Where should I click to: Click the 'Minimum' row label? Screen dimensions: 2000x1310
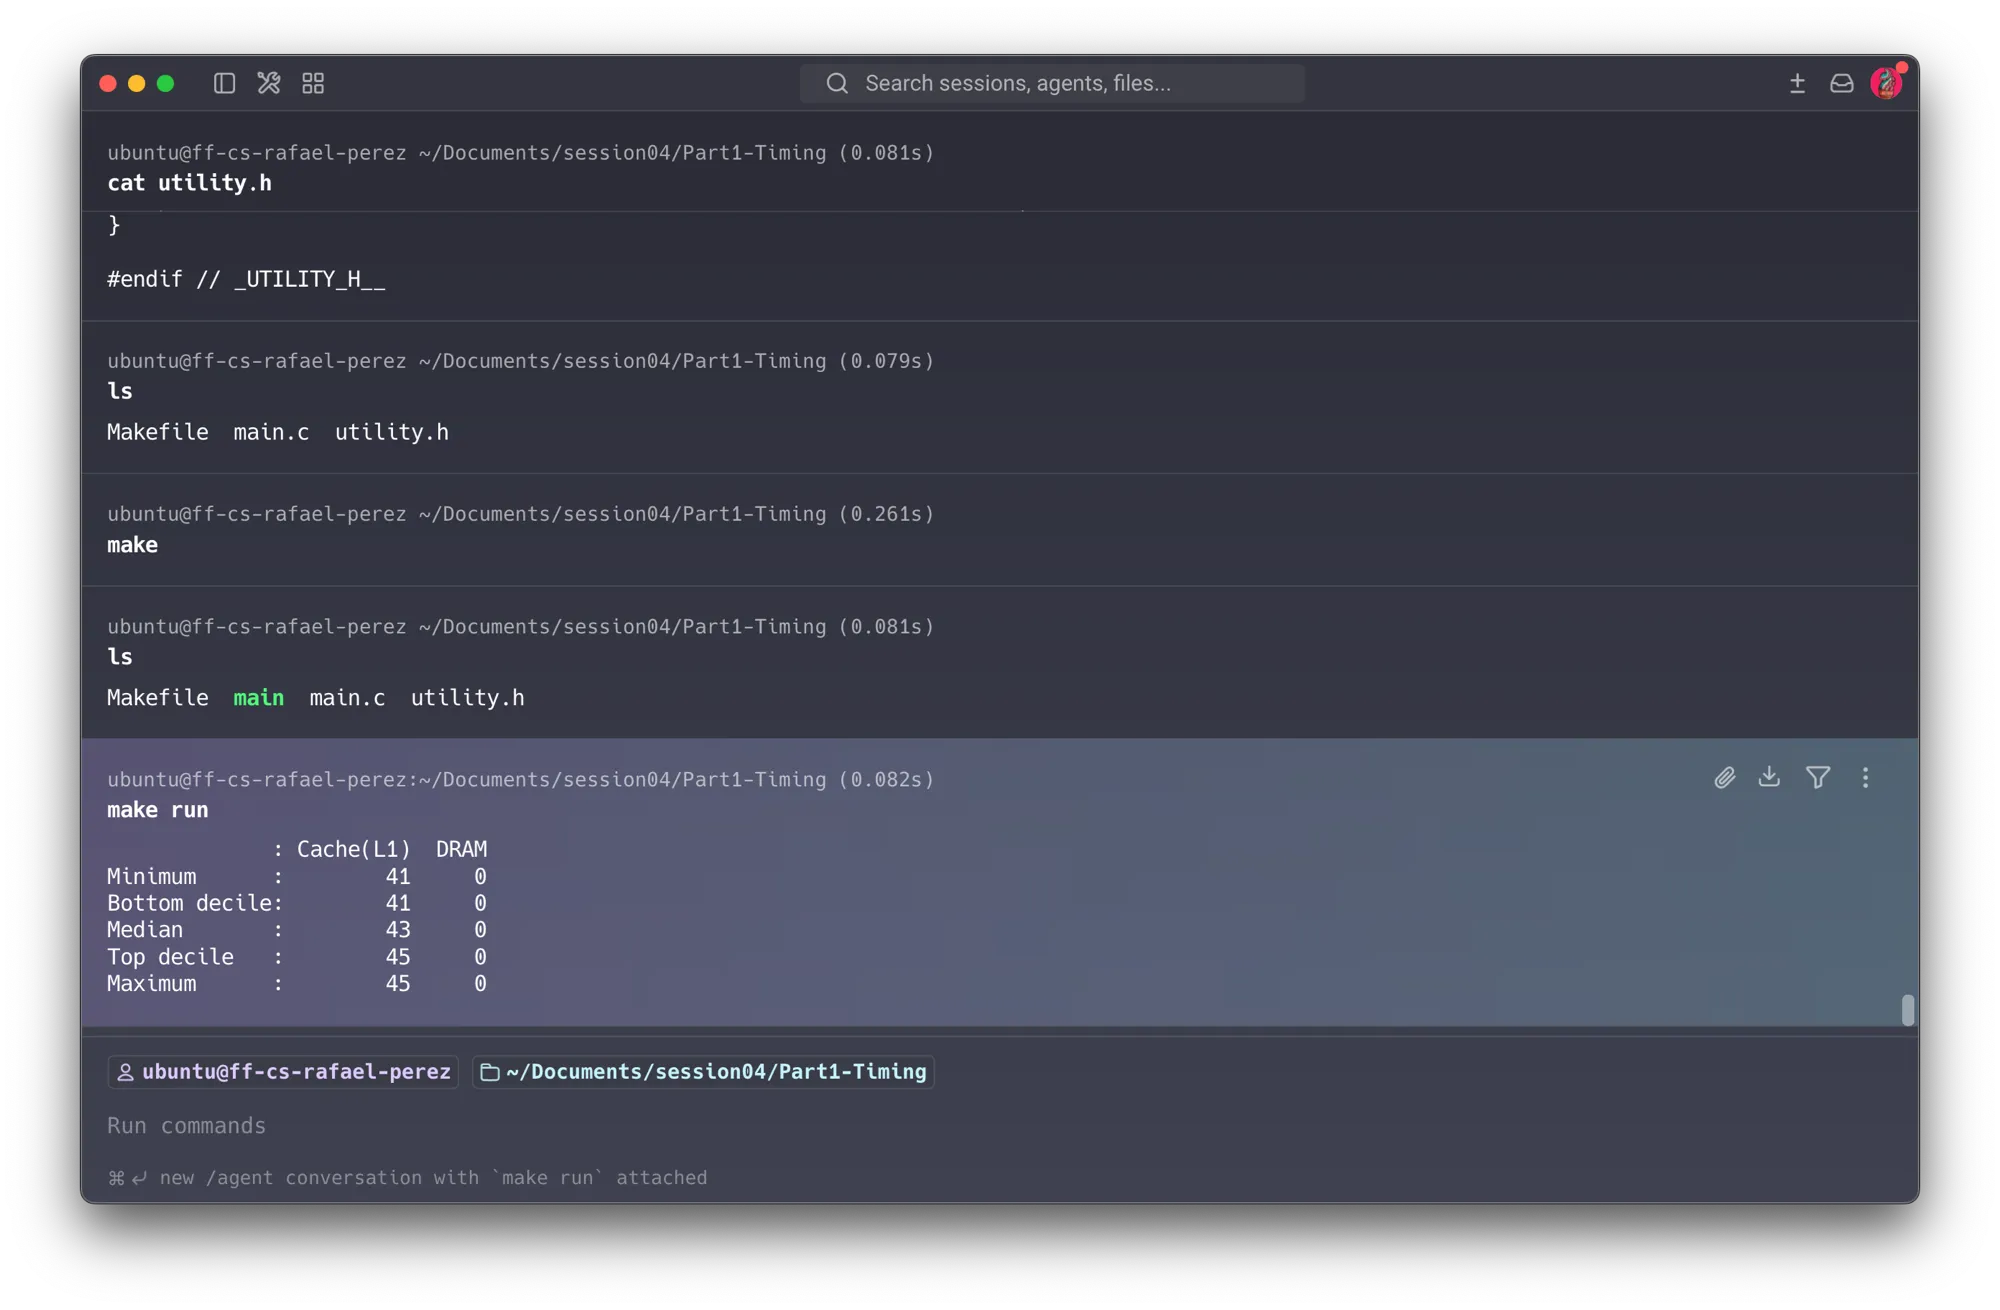(151, 876)
